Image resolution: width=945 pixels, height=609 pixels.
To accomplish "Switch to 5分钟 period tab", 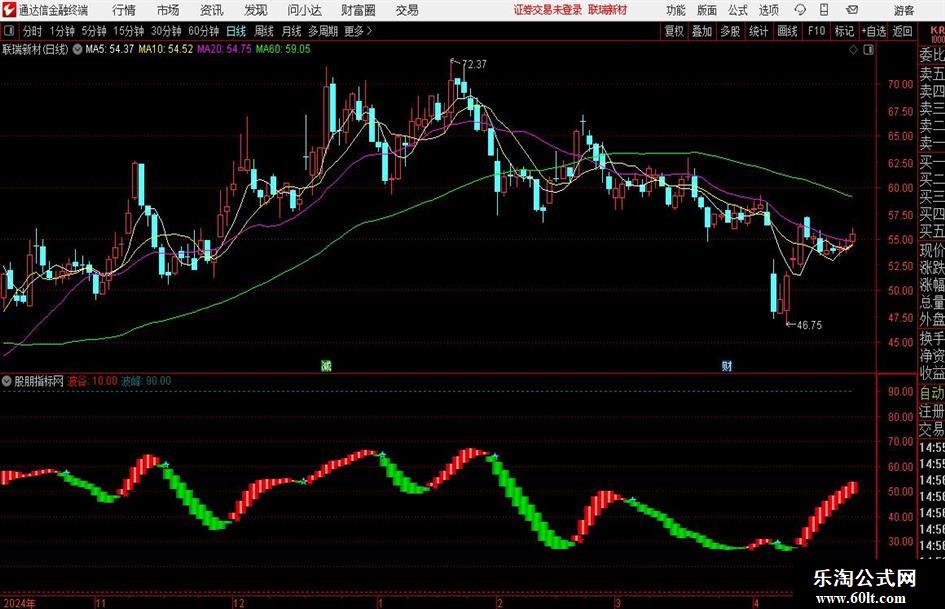I will [93, 31].
